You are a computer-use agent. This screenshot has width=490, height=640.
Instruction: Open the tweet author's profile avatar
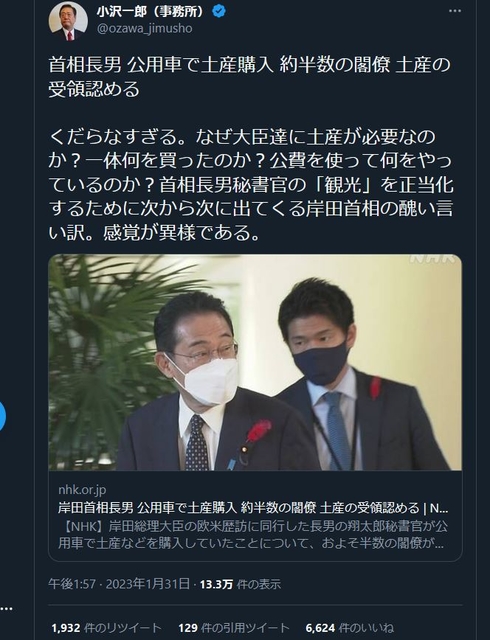pyautogui.click(x=68, y=21)
